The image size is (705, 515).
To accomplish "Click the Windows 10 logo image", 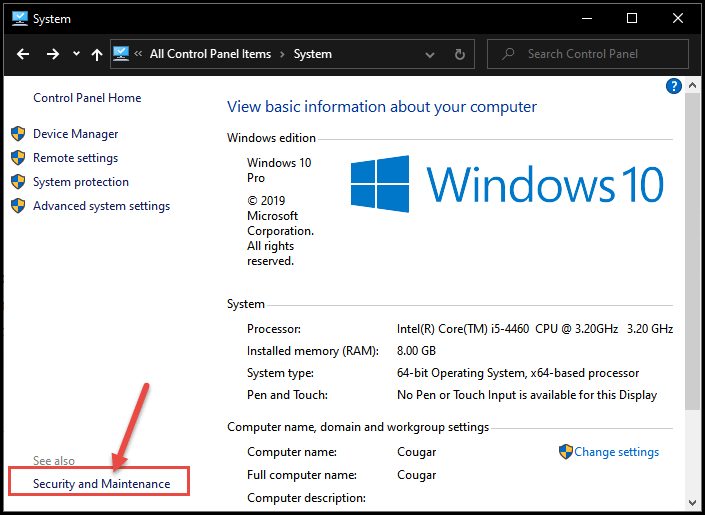I will [x=507, y=184].
